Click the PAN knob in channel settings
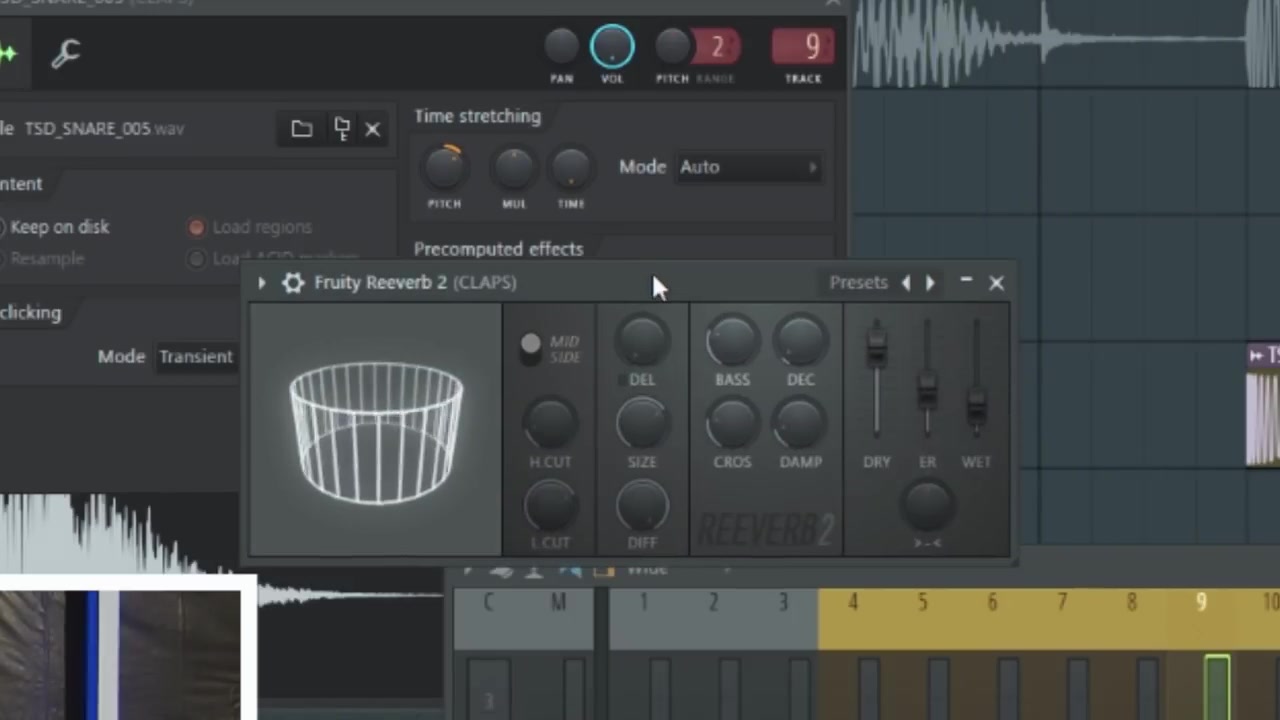 point(561,46)
